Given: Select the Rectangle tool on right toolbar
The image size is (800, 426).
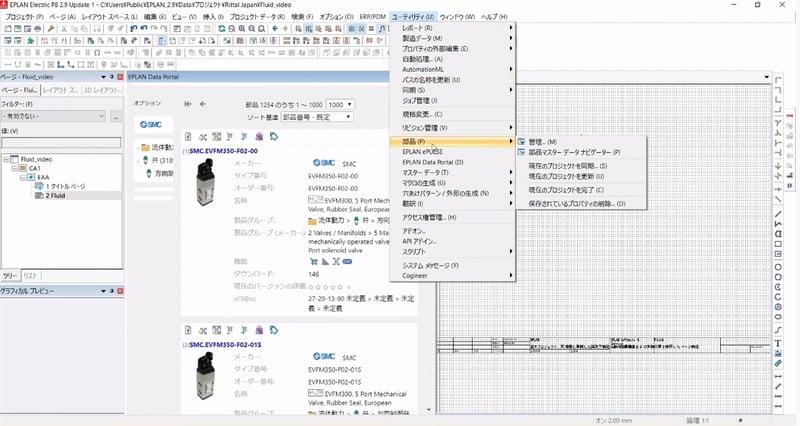Looking at the screenshot, I should (778, 244).
